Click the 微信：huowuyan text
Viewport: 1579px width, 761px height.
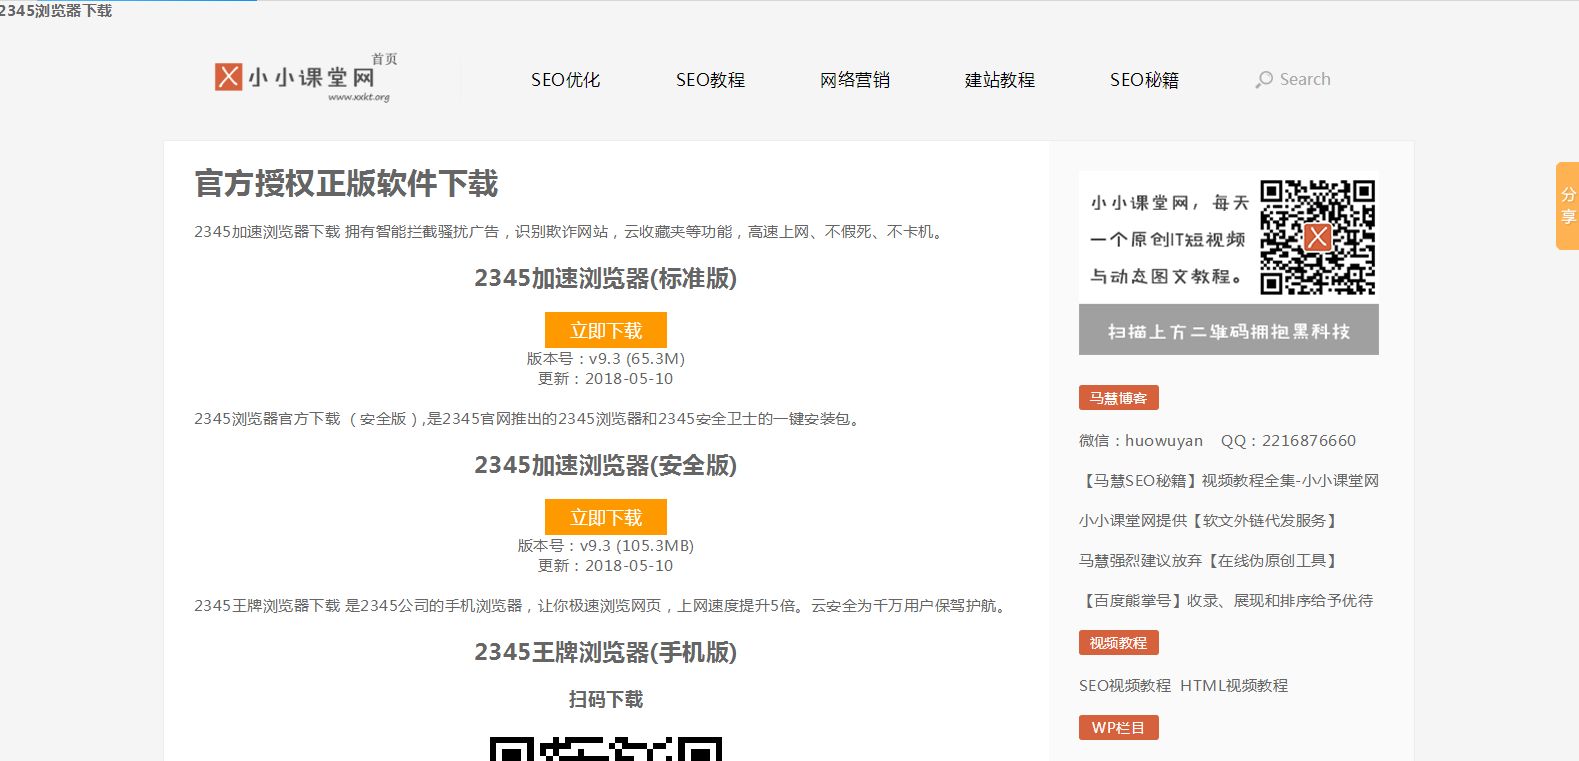pos(1141,441)
